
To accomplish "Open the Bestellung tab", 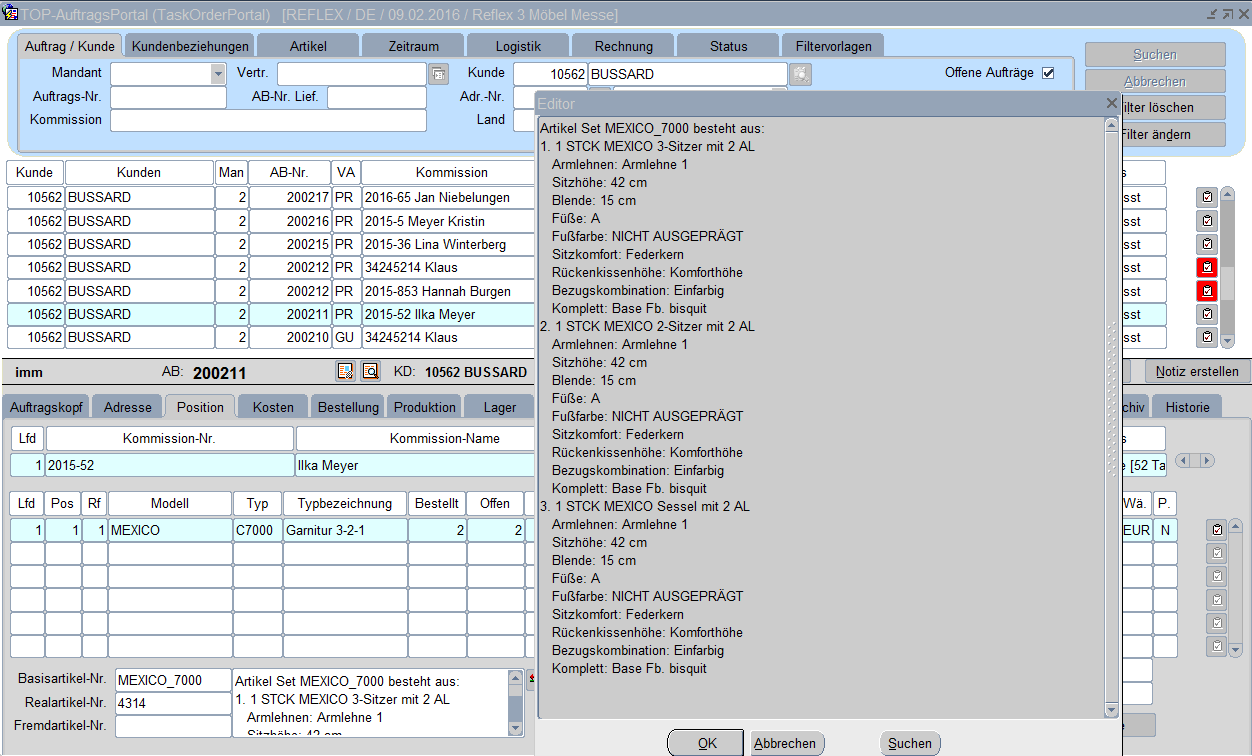I will click(348, 407).
